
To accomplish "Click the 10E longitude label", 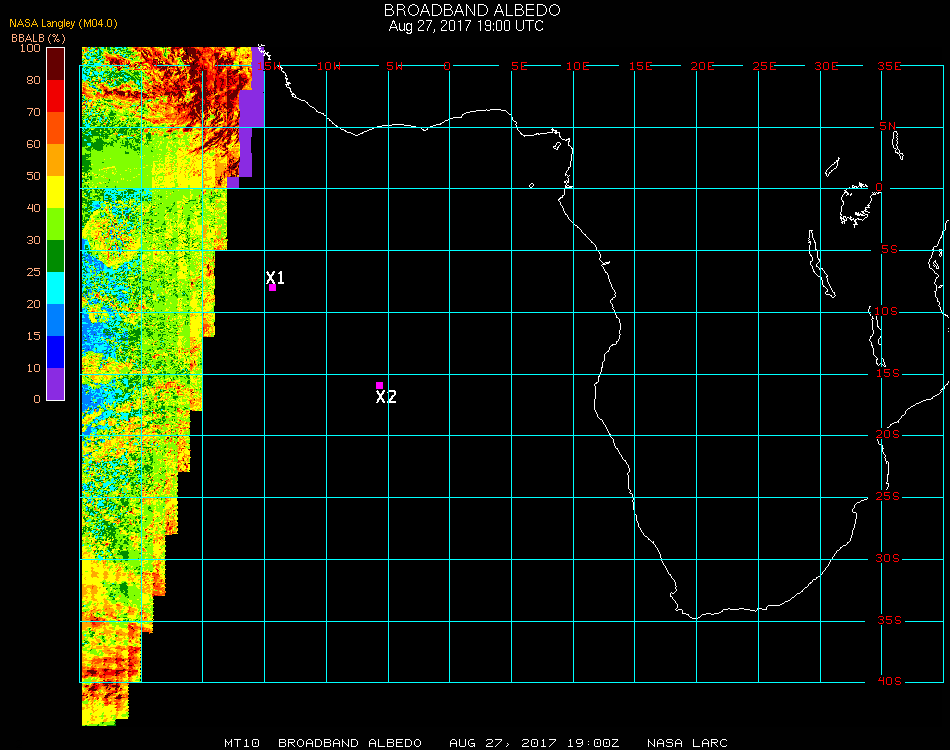I will click(578, 66).
